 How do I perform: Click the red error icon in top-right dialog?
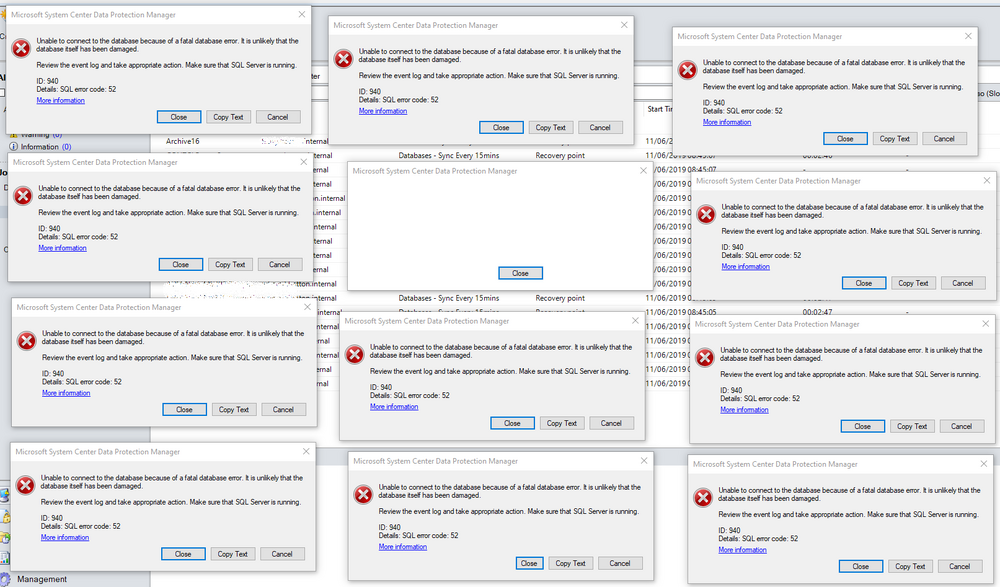688,70
